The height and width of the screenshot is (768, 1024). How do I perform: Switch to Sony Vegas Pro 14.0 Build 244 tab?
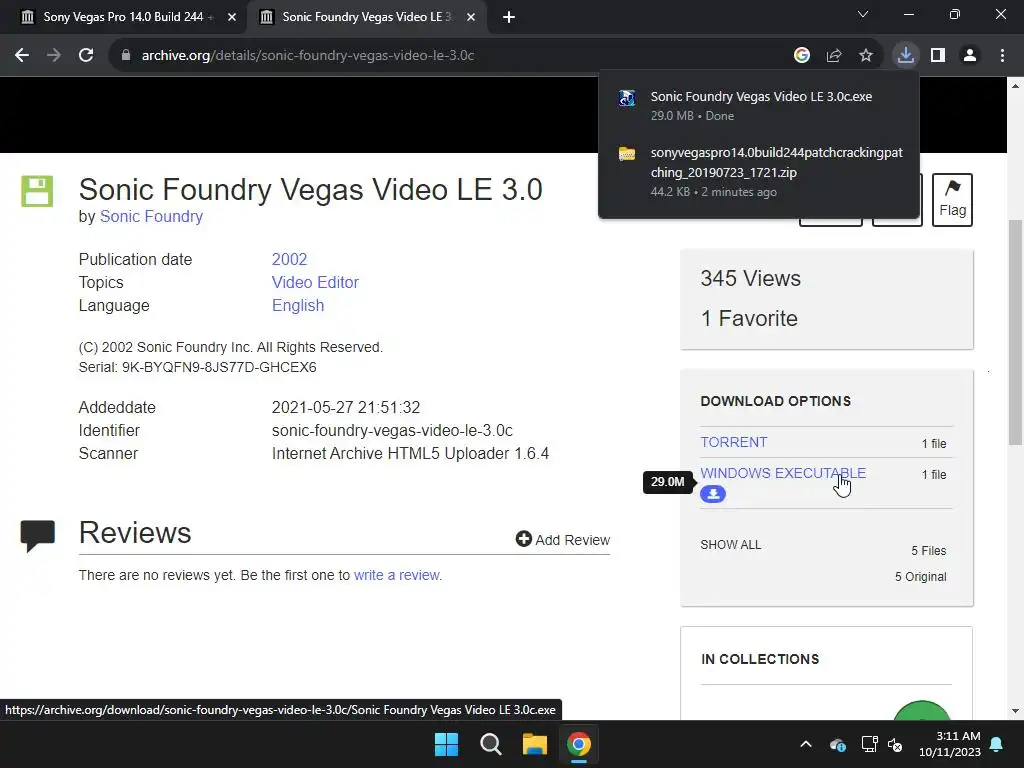(123, 17)
